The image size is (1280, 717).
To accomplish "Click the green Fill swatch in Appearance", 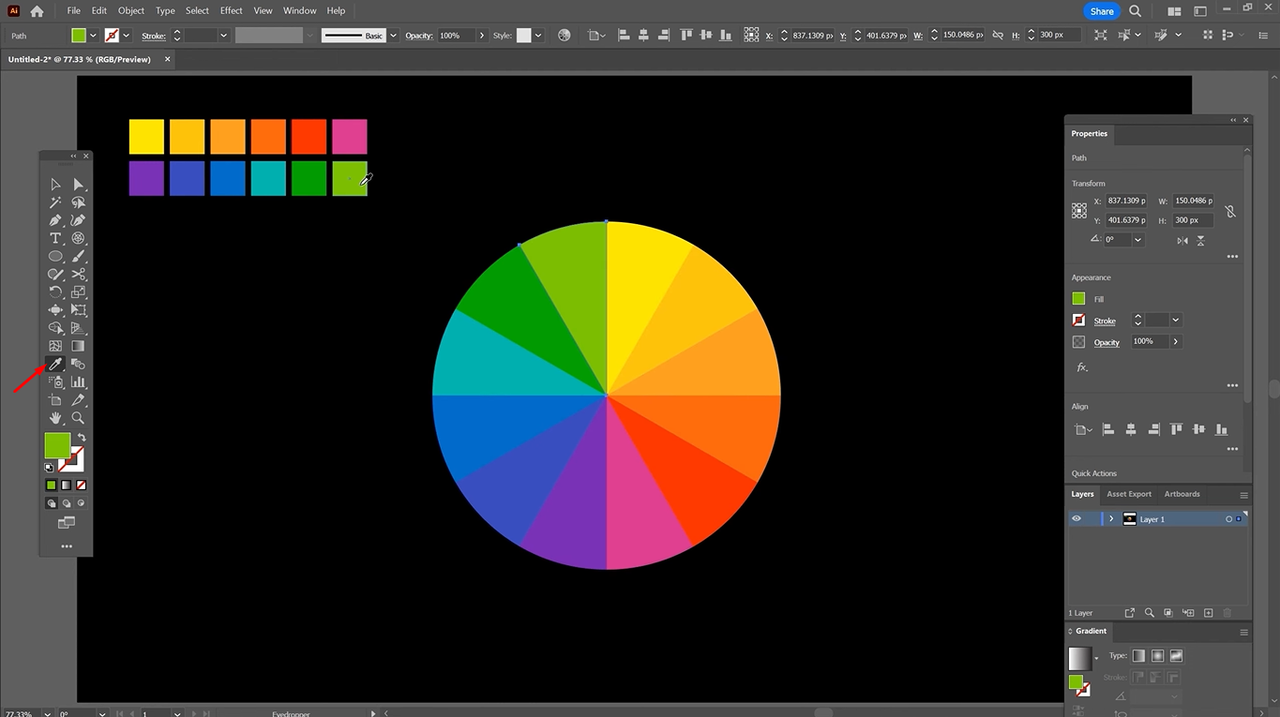I will [1079, 299].
